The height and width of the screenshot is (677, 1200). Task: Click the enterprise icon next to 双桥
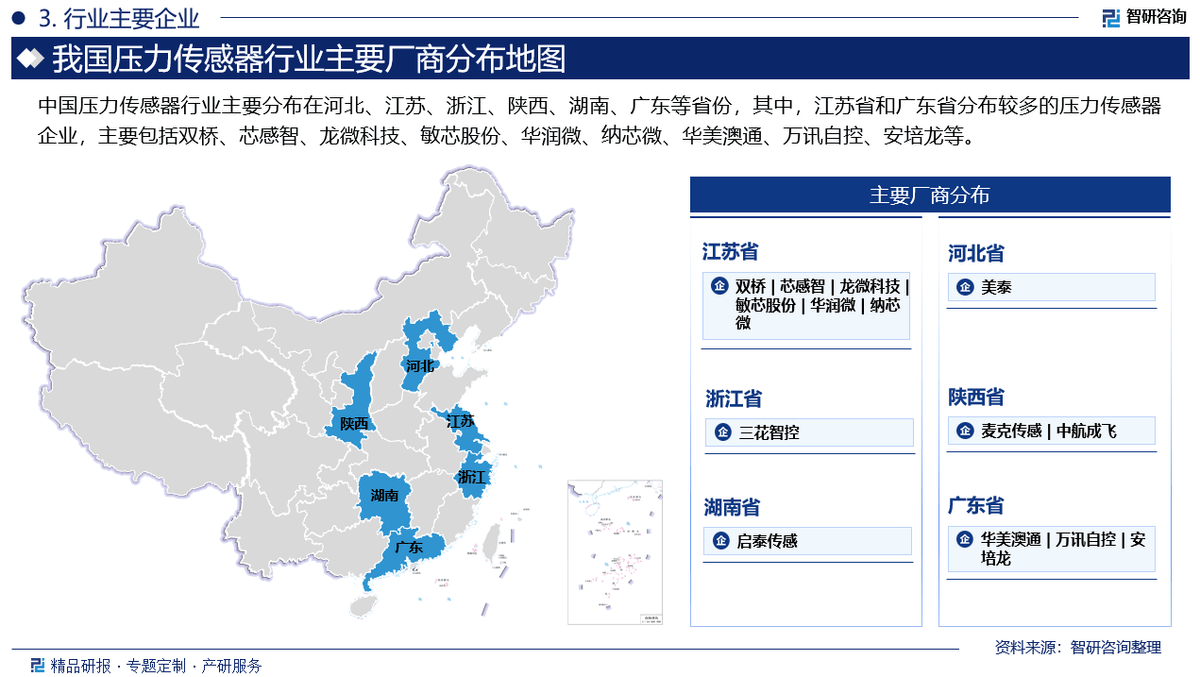[x=719, y=287]
